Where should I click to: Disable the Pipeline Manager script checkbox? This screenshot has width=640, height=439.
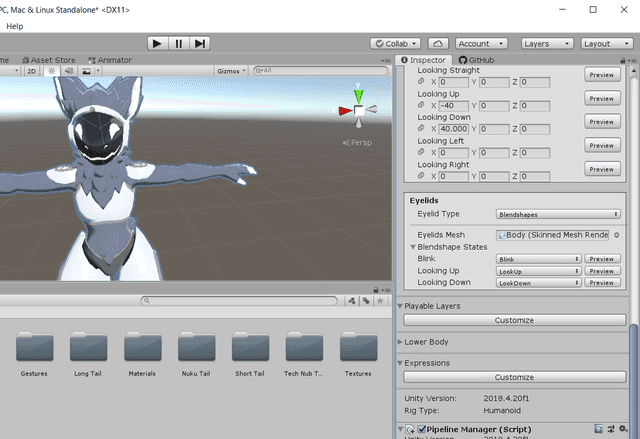(x=421, y=429)
